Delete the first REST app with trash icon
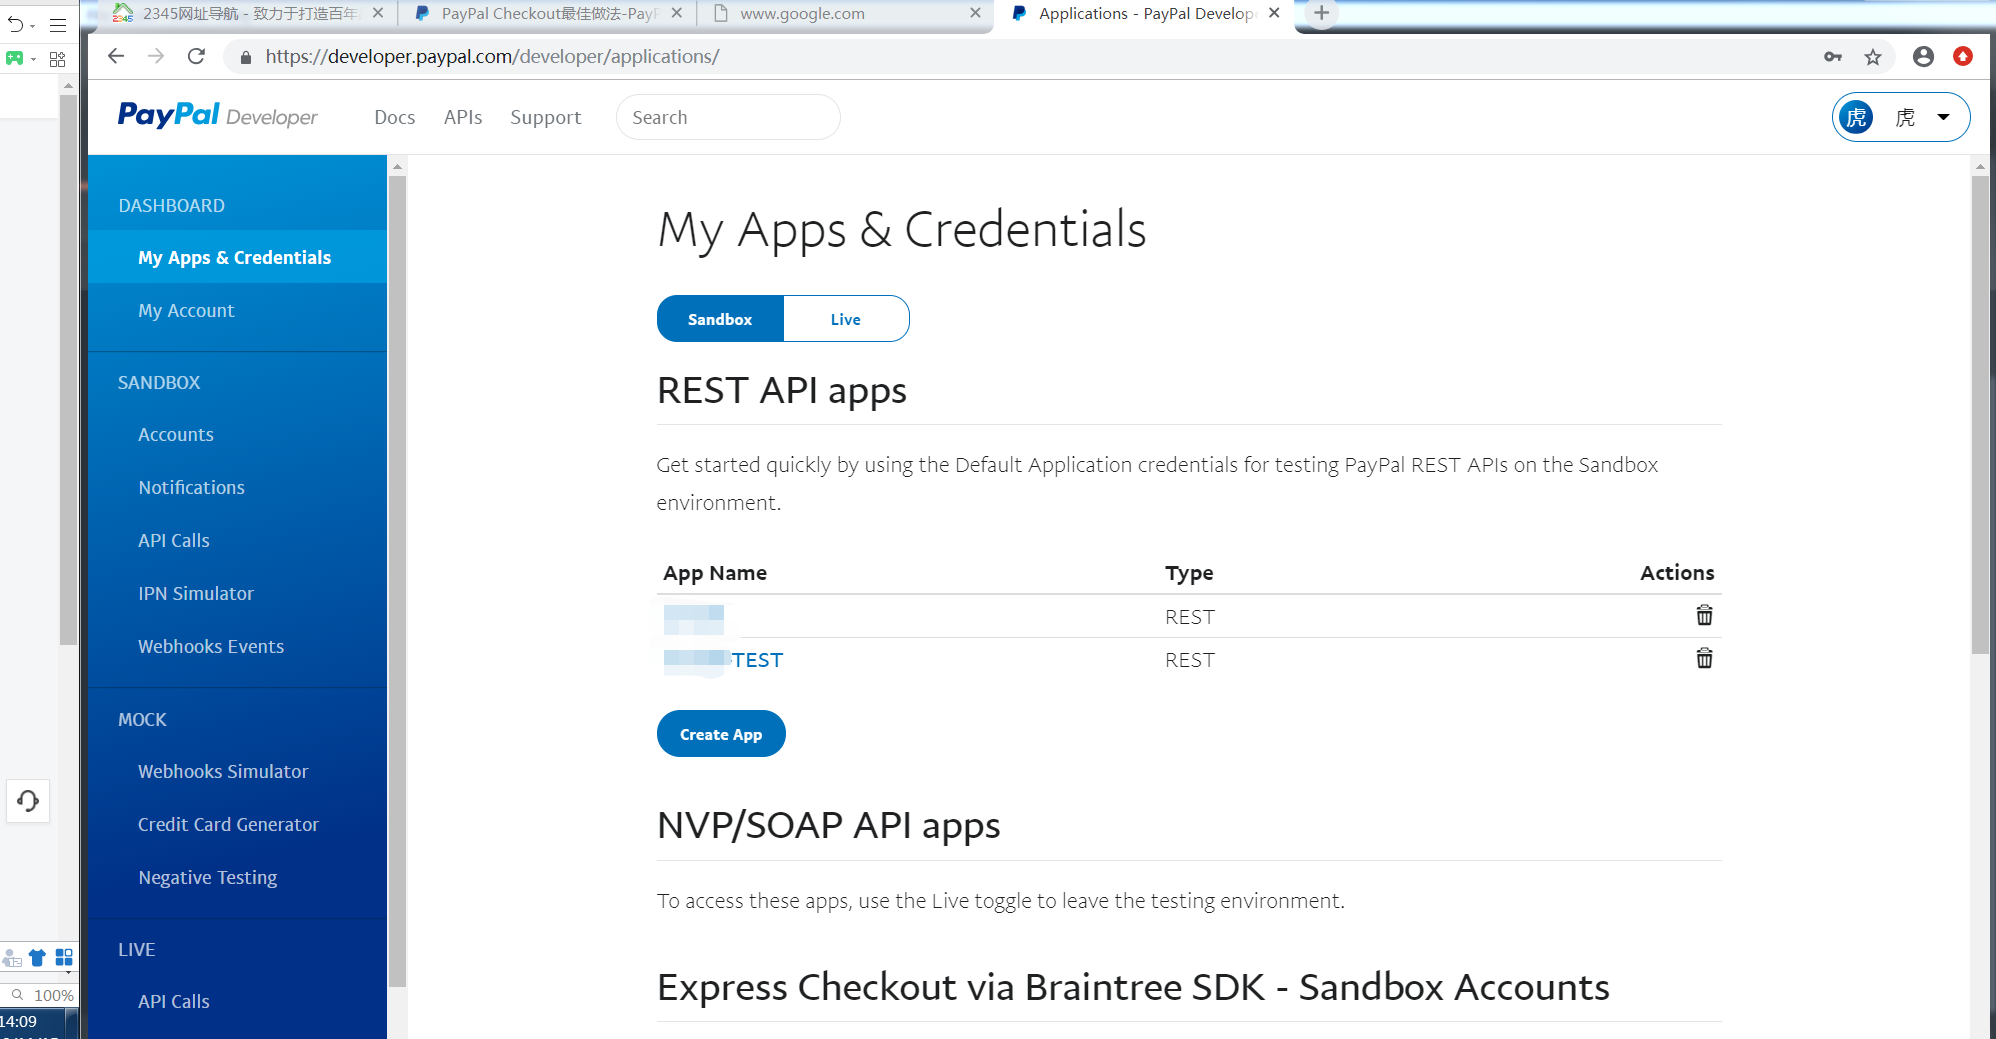1996x1039 pixels. 1704,616
